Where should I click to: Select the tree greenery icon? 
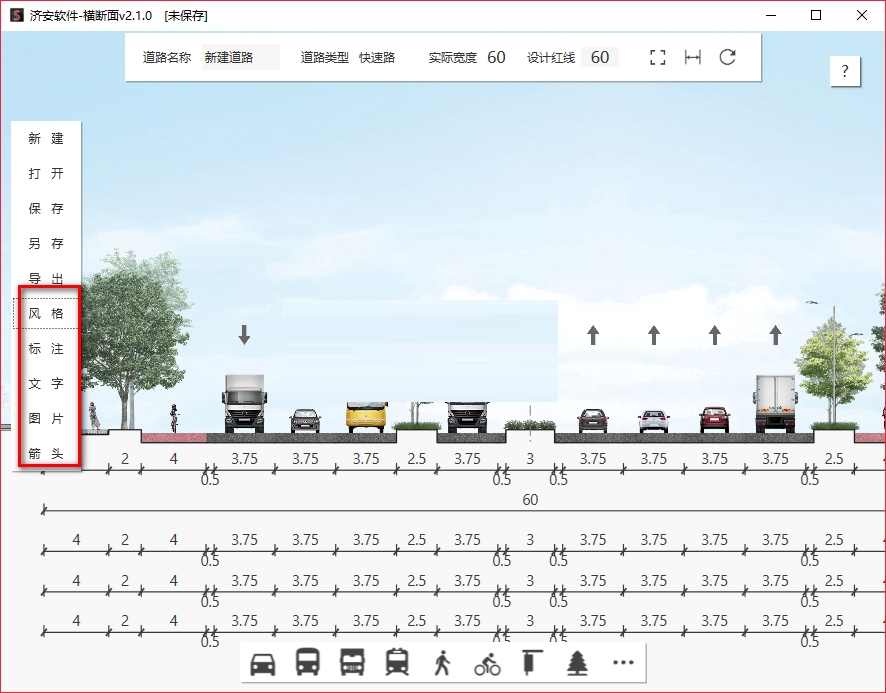coord(577,662)
